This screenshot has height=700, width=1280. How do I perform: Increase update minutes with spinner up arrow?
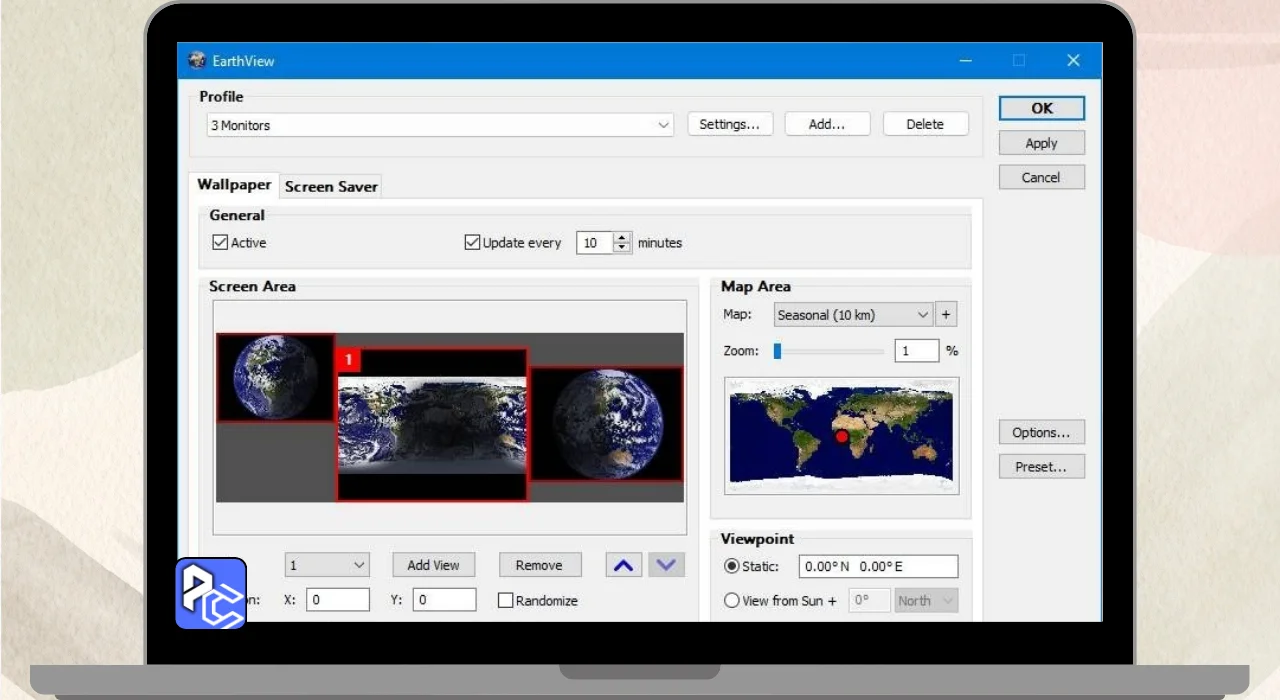(x=623, y=238)
